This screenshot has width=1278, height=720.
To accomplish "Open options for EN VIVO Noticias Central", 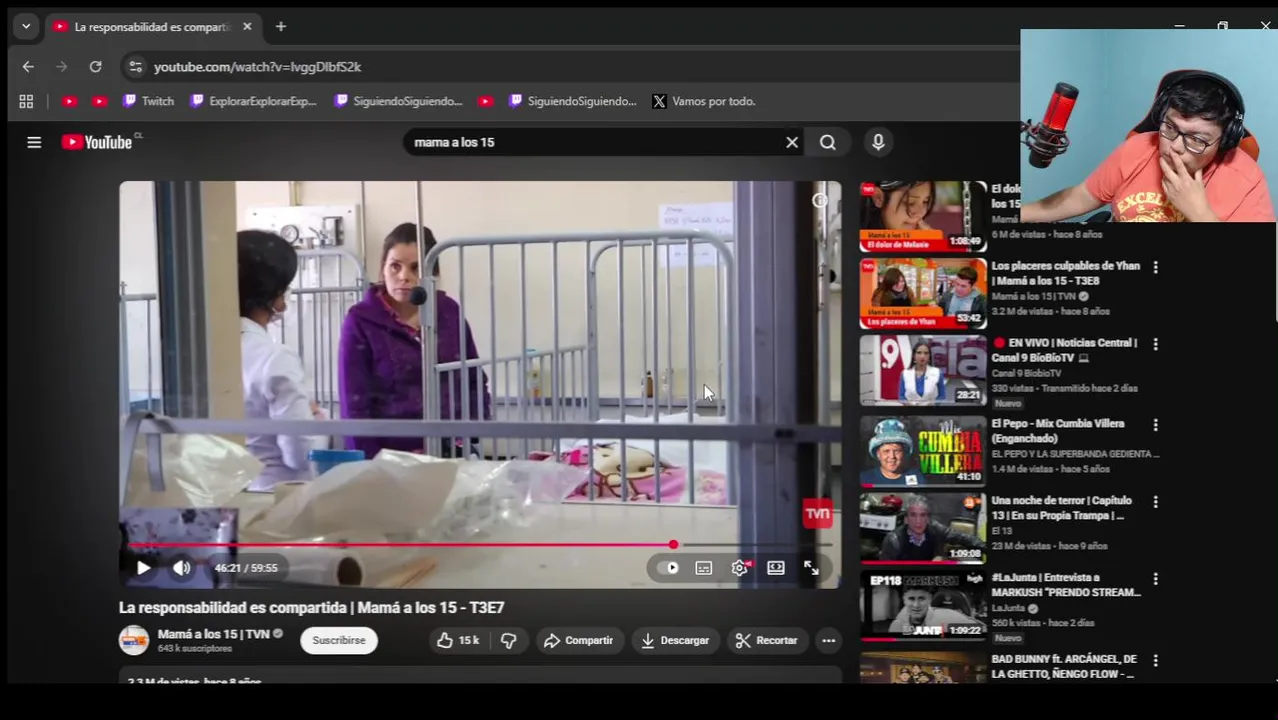I will [x=1155, y=344].
